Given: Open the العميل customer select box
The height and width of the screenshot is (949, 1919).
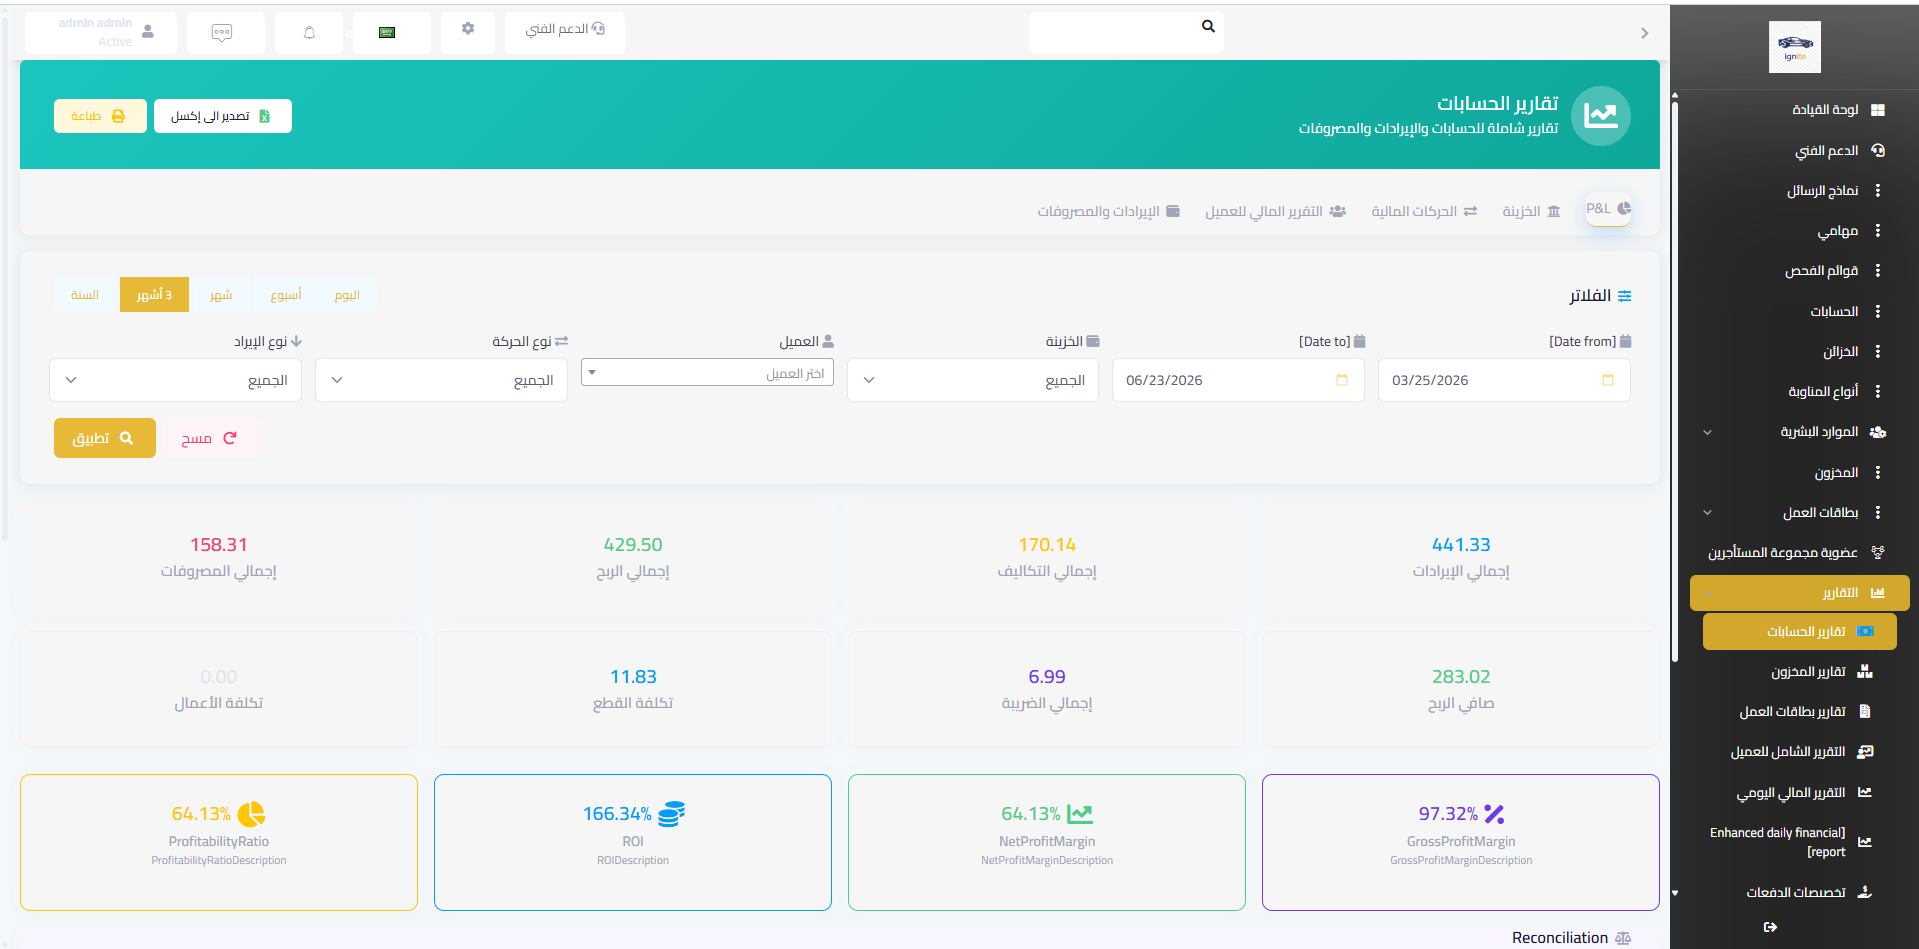Looking at the screenshot, I should [x=707, y=373].
